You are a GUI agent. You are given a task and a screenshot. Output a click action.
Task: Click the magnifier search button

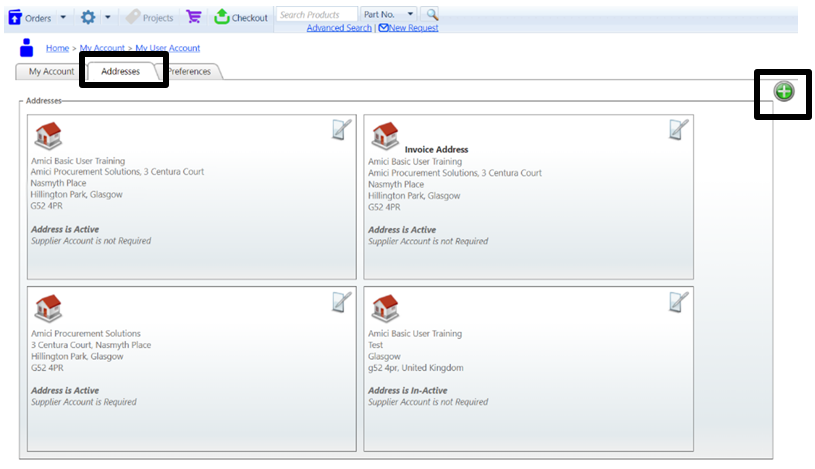(x=431, y=15)
